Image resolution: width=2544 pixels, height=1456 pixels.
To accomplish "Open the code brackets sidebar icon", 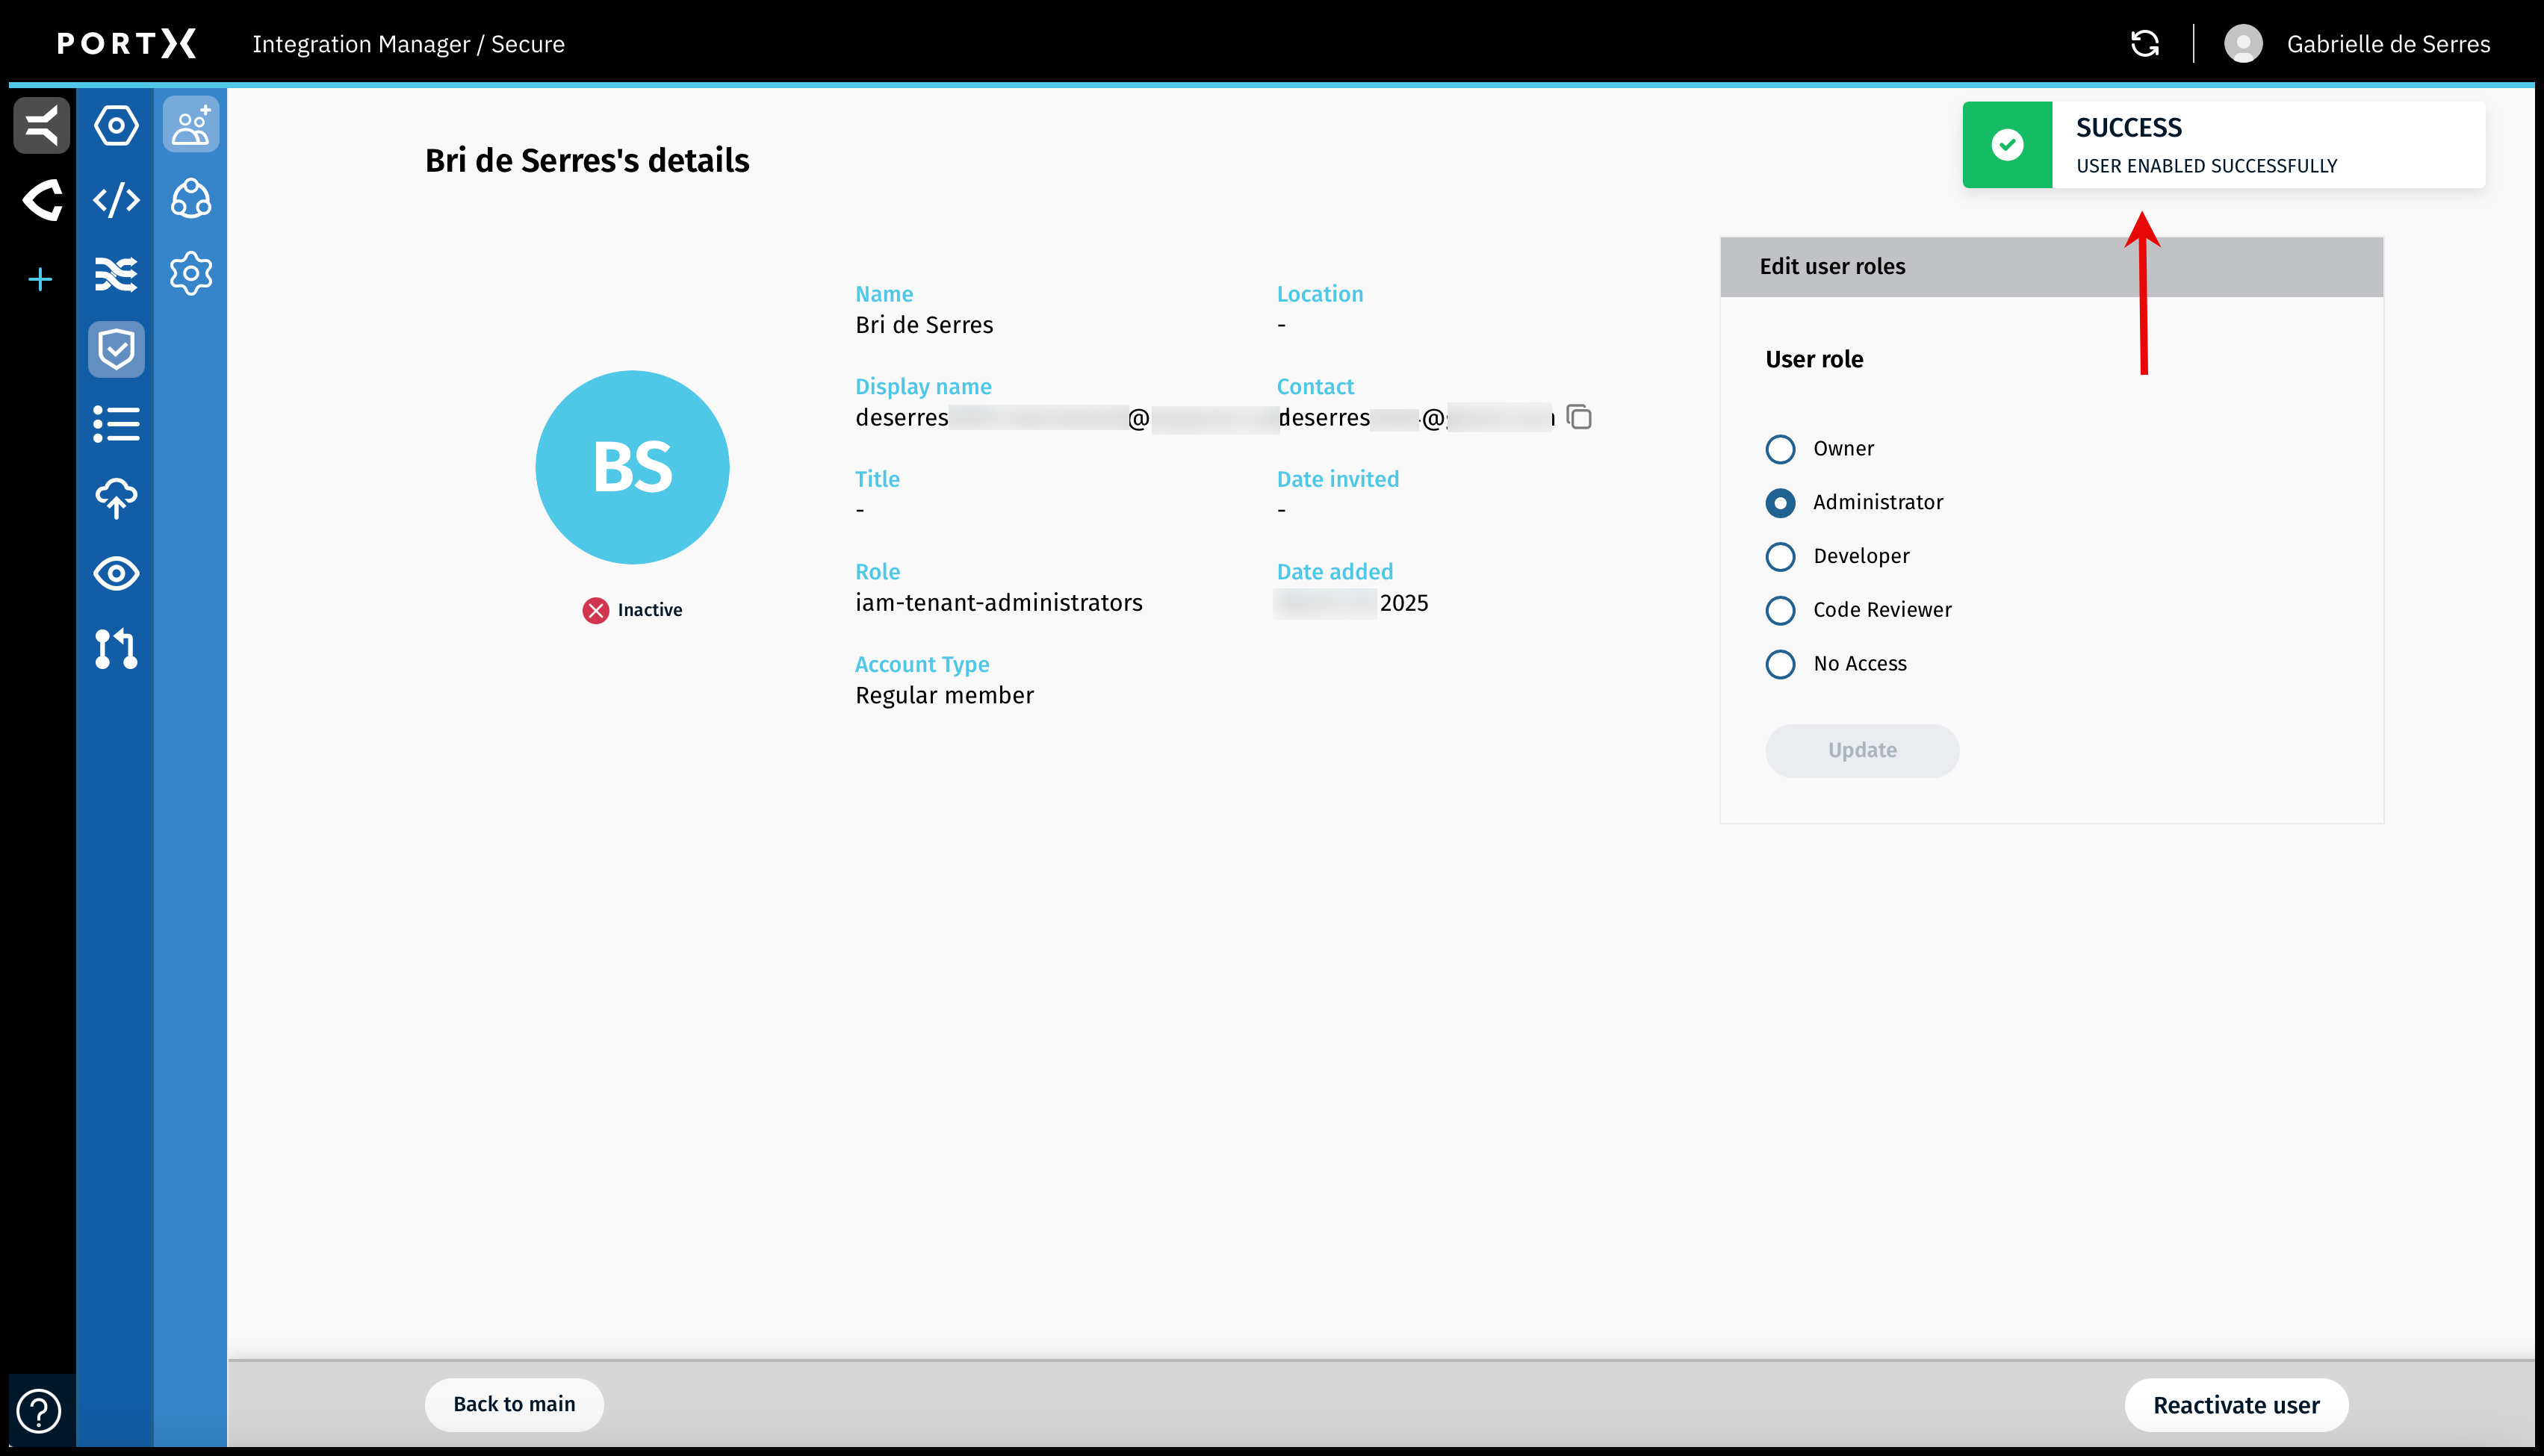I will [116, 200].
